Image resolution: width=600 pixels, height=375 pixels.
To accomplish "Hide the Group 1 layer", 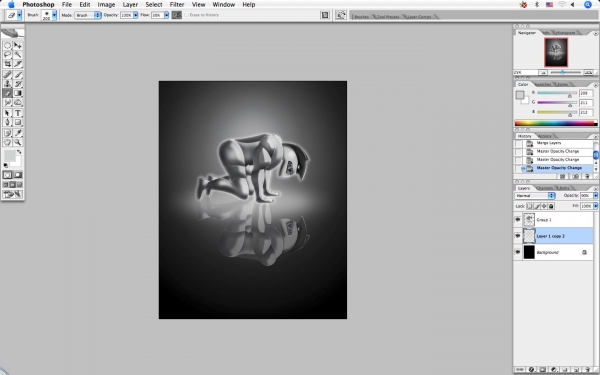I will [517, 220].
